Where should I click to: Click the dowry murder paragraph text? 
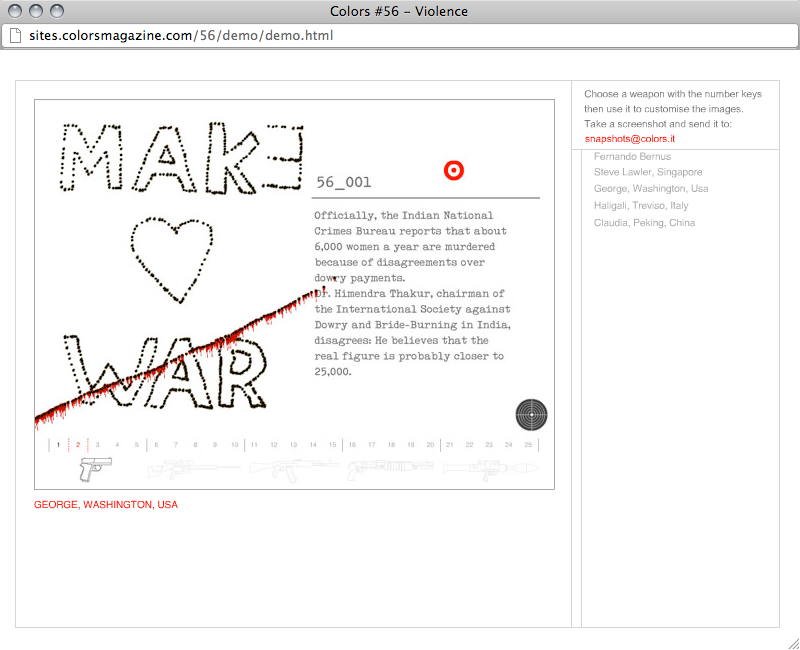[412, 293]
